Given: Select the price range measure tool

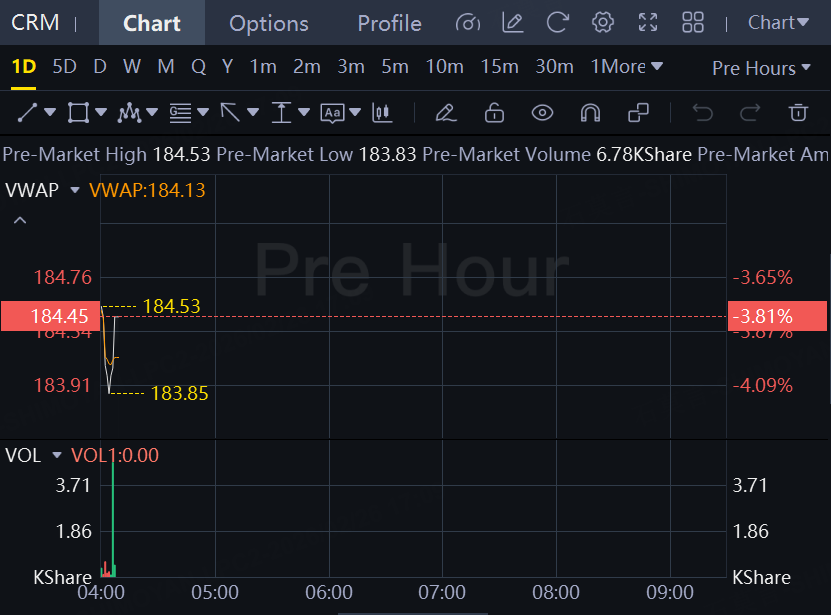Looking at the screenshot, I should [281, 112].
